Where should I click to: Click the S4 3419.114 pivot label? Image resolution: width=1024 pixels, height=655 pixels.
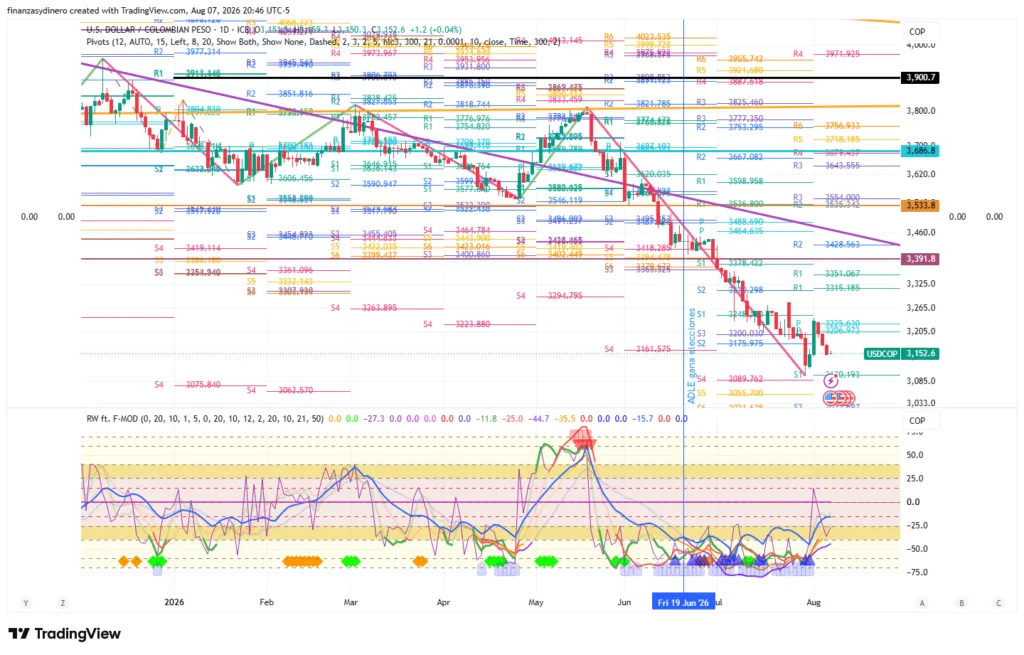(x=187, y=248)
